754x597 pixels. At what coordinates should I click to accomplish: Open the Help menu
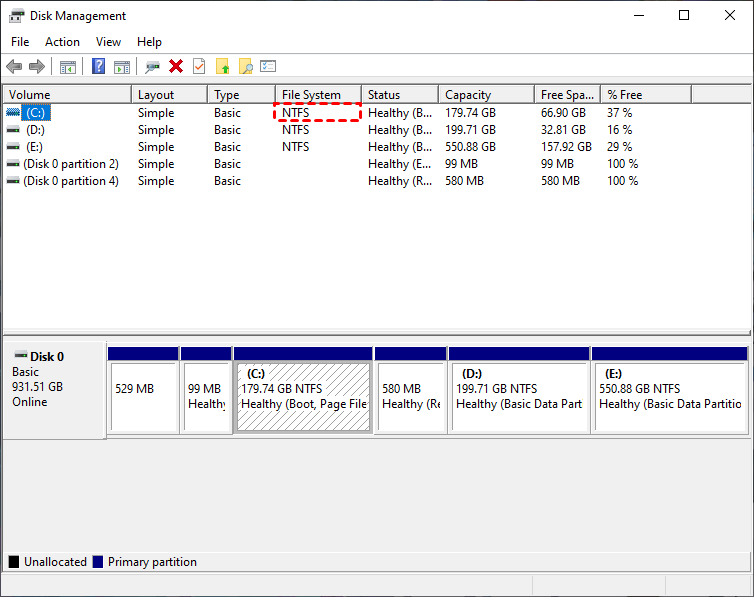click(149, 42)
